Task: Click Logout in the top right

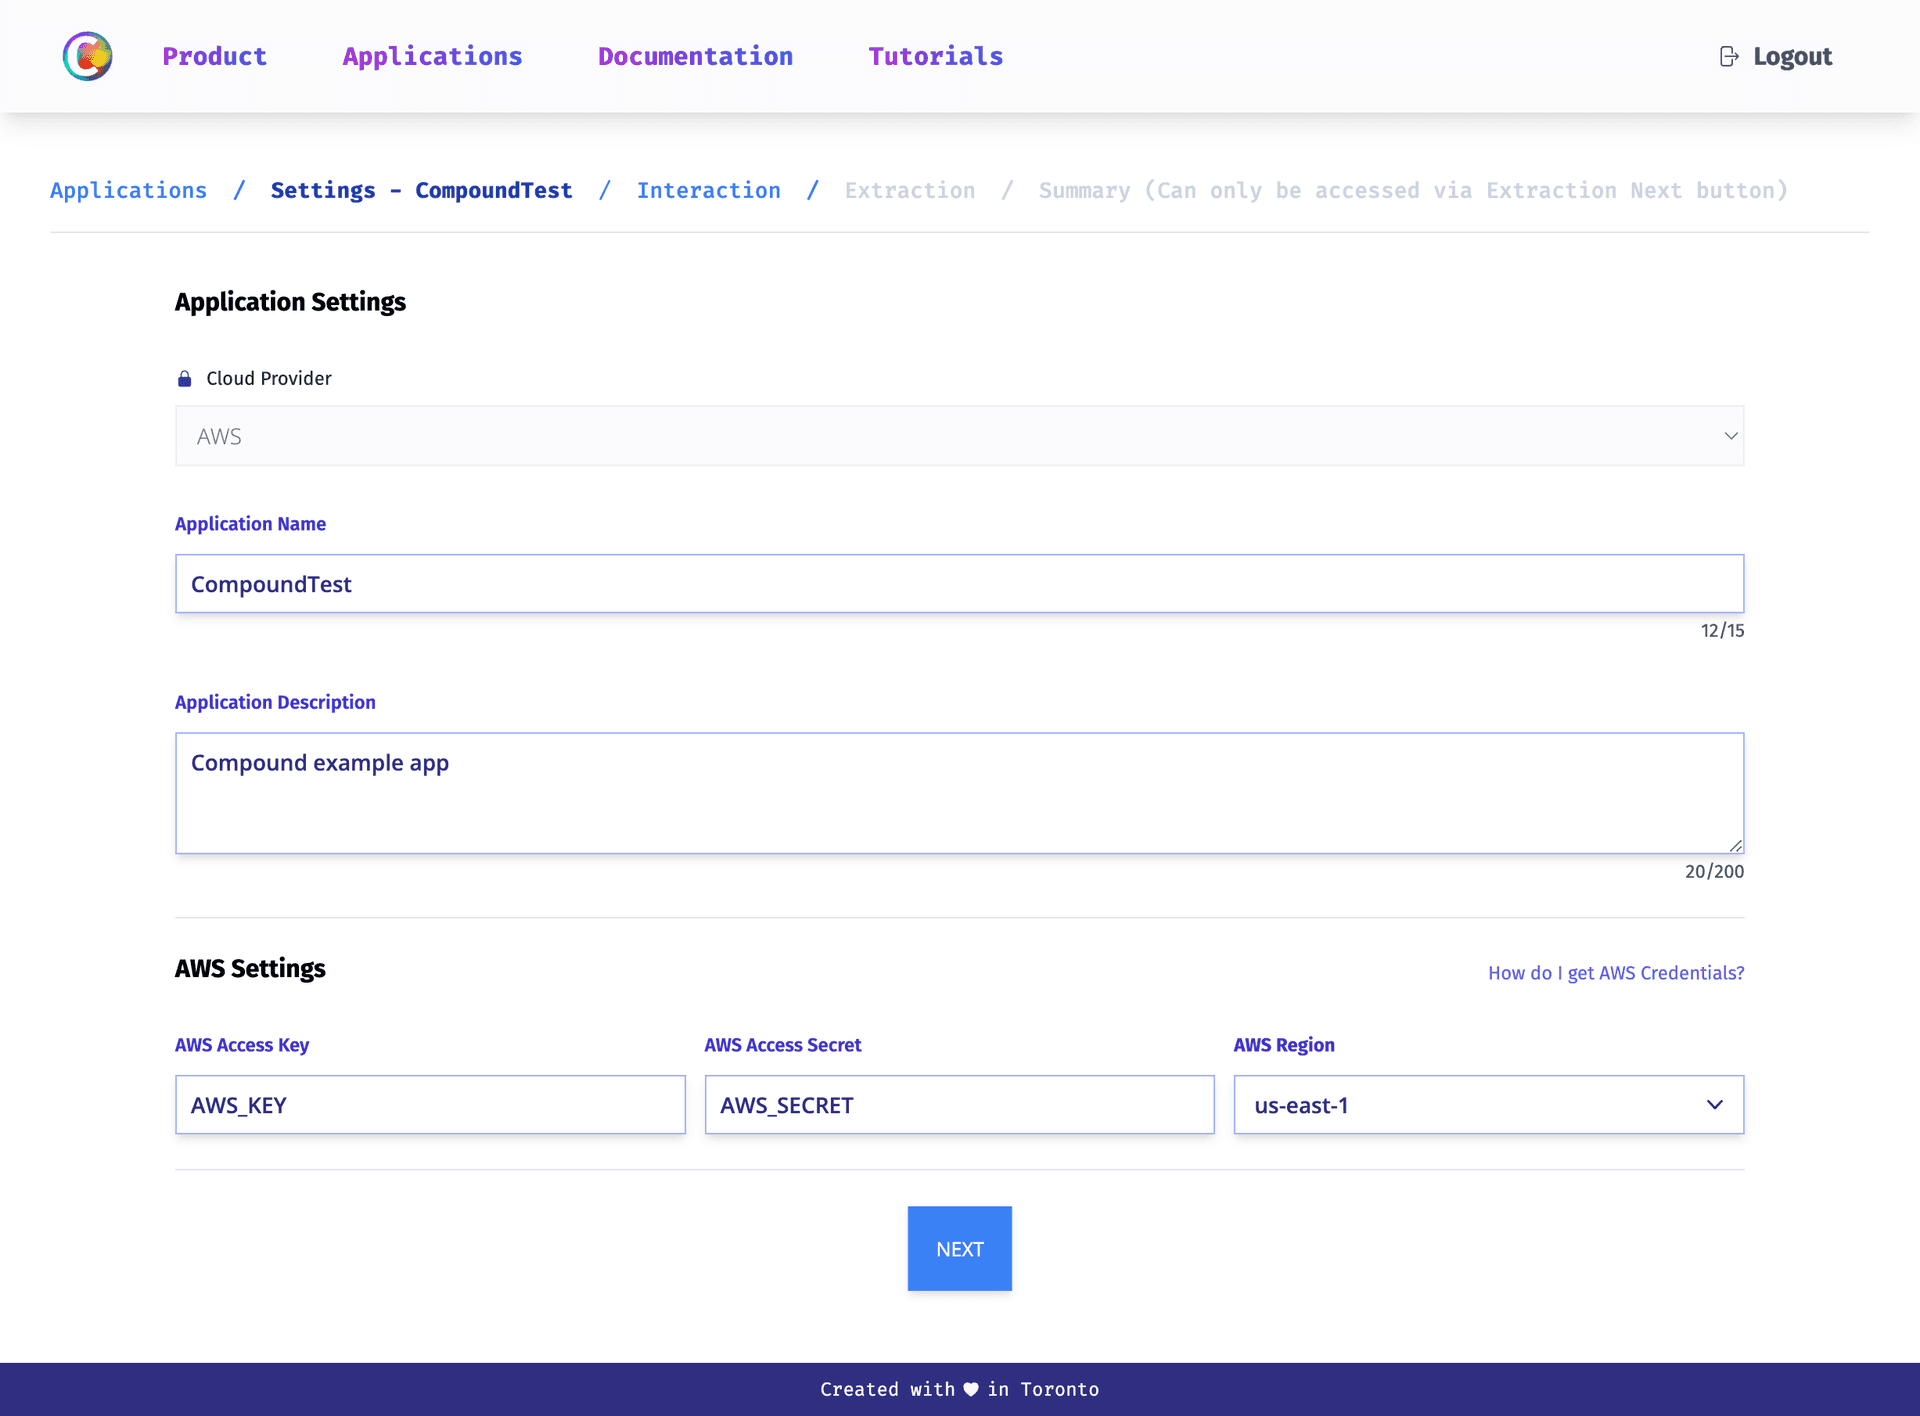Action: [1792, 56]
